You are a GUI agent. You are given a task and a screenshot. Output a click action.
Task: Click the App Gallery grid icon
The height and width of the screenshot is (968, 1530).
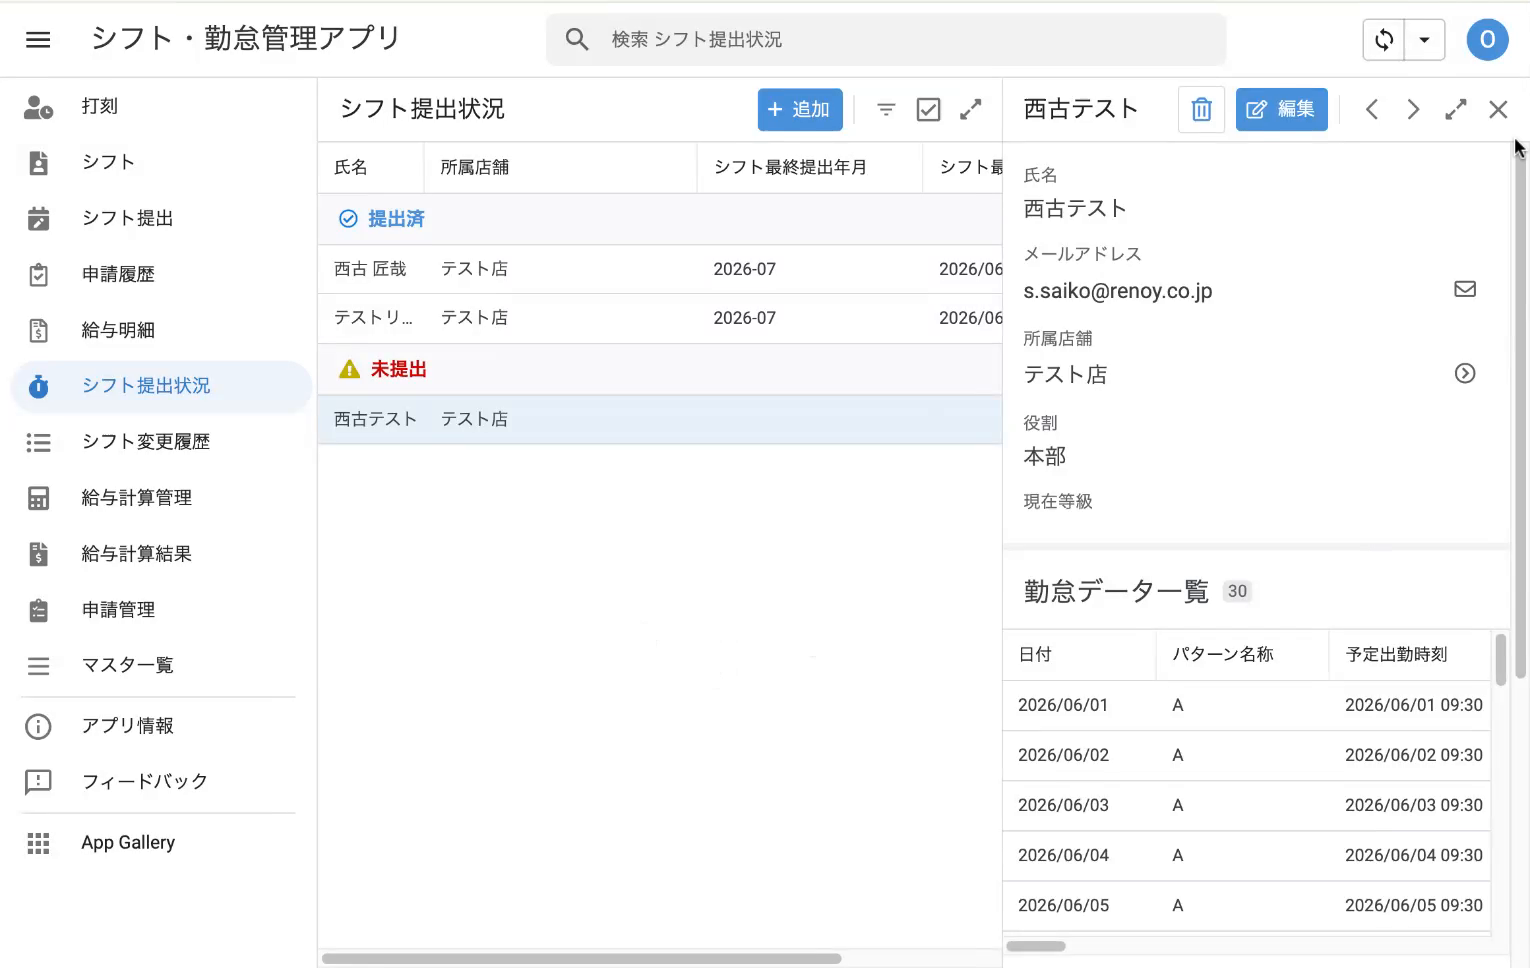click(38, 843)
